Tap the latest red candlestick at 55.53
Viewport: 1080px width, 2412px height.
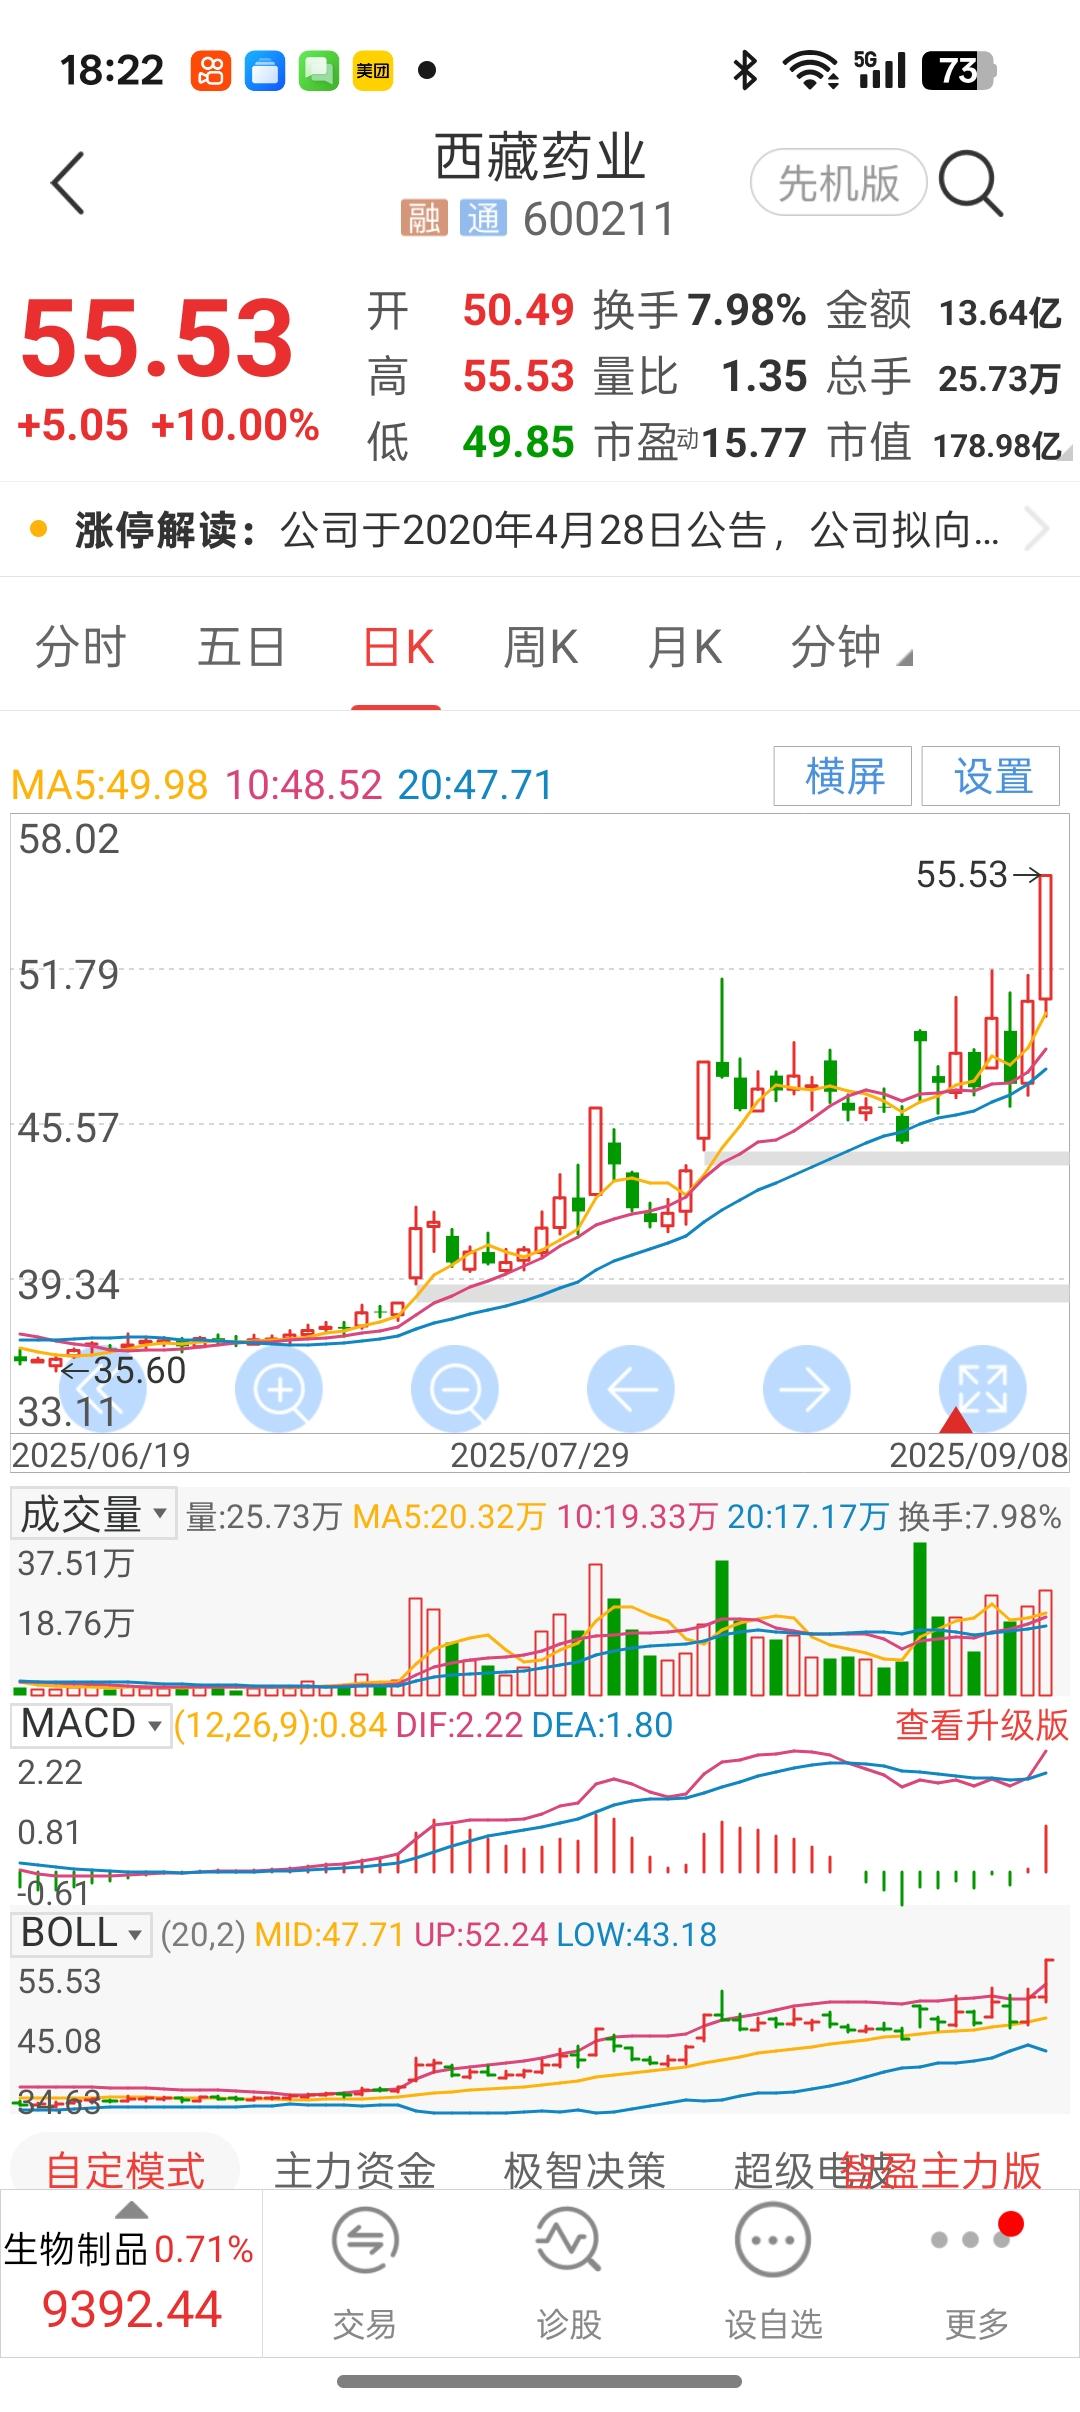coord(1045,937)
